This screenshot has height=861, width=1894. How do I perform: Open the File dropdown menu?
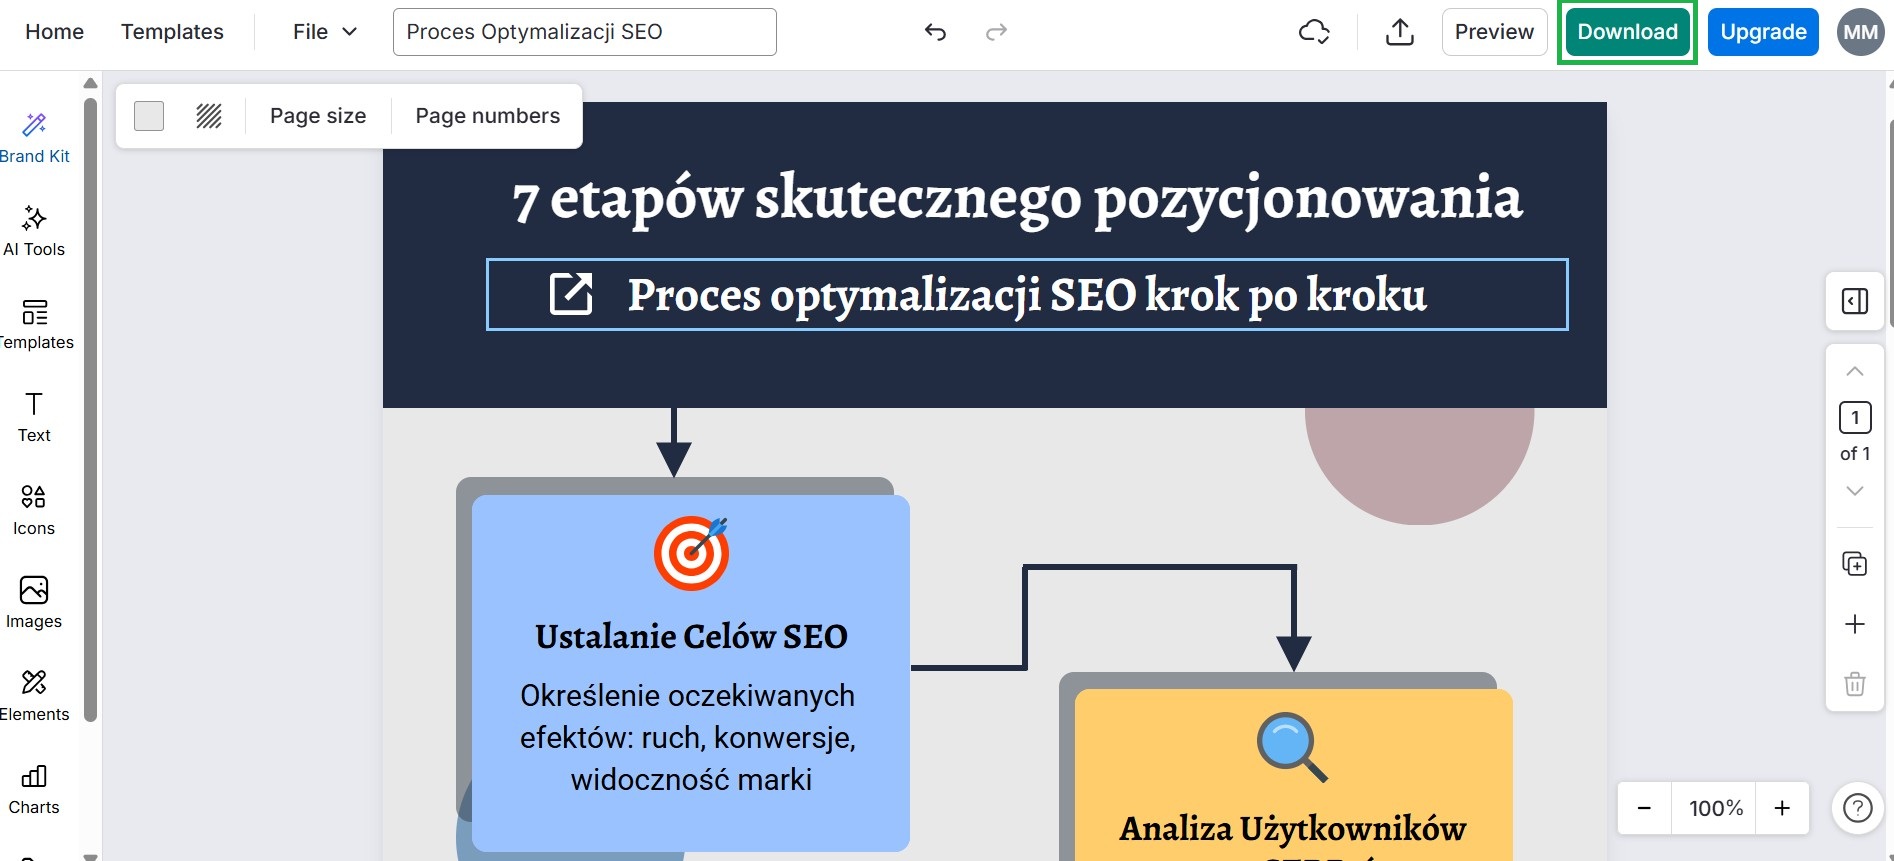324,32
